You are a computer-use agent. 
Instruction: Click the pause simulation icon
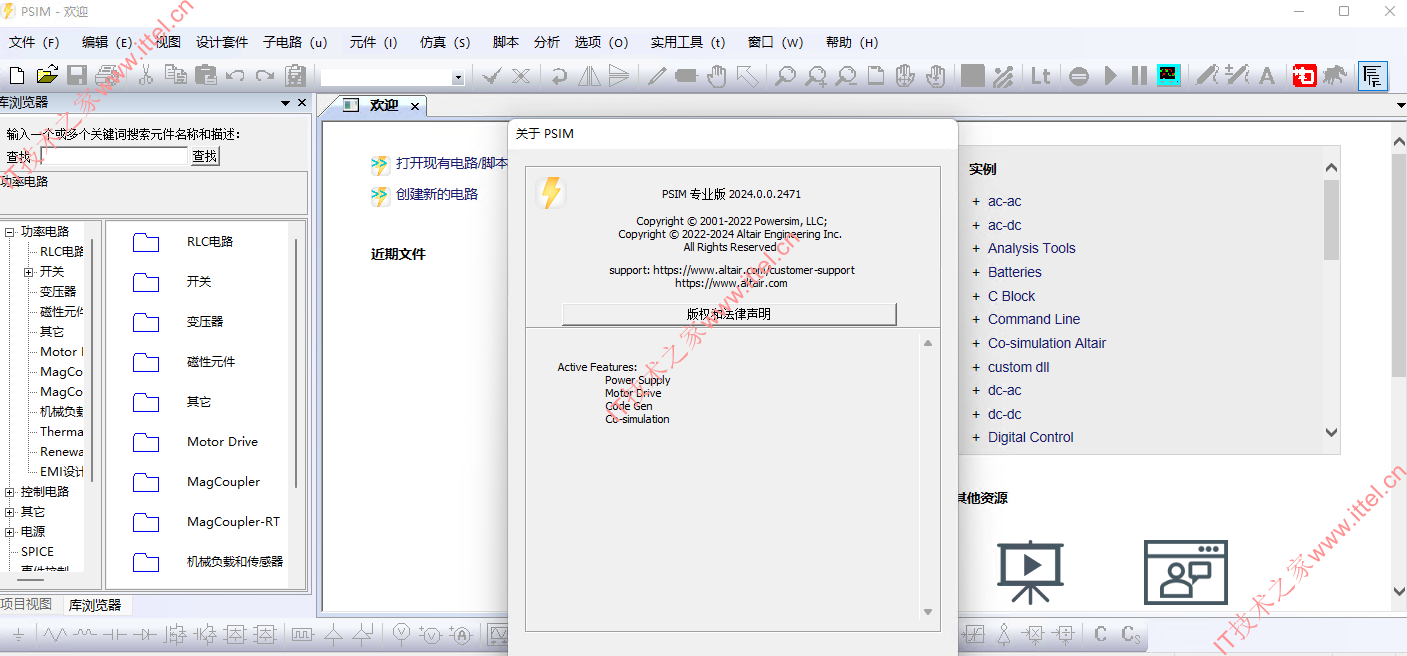pyautogui.click(x=1139, y=76)
